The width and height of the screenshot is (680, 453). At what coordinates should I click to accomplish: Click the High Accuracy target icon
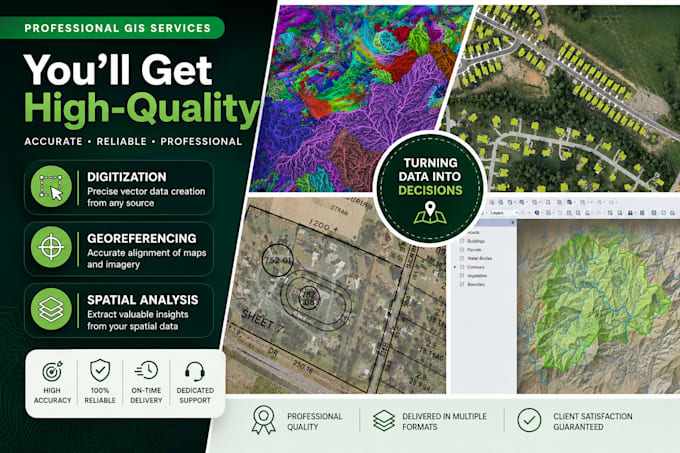click(x=52, y=371)
